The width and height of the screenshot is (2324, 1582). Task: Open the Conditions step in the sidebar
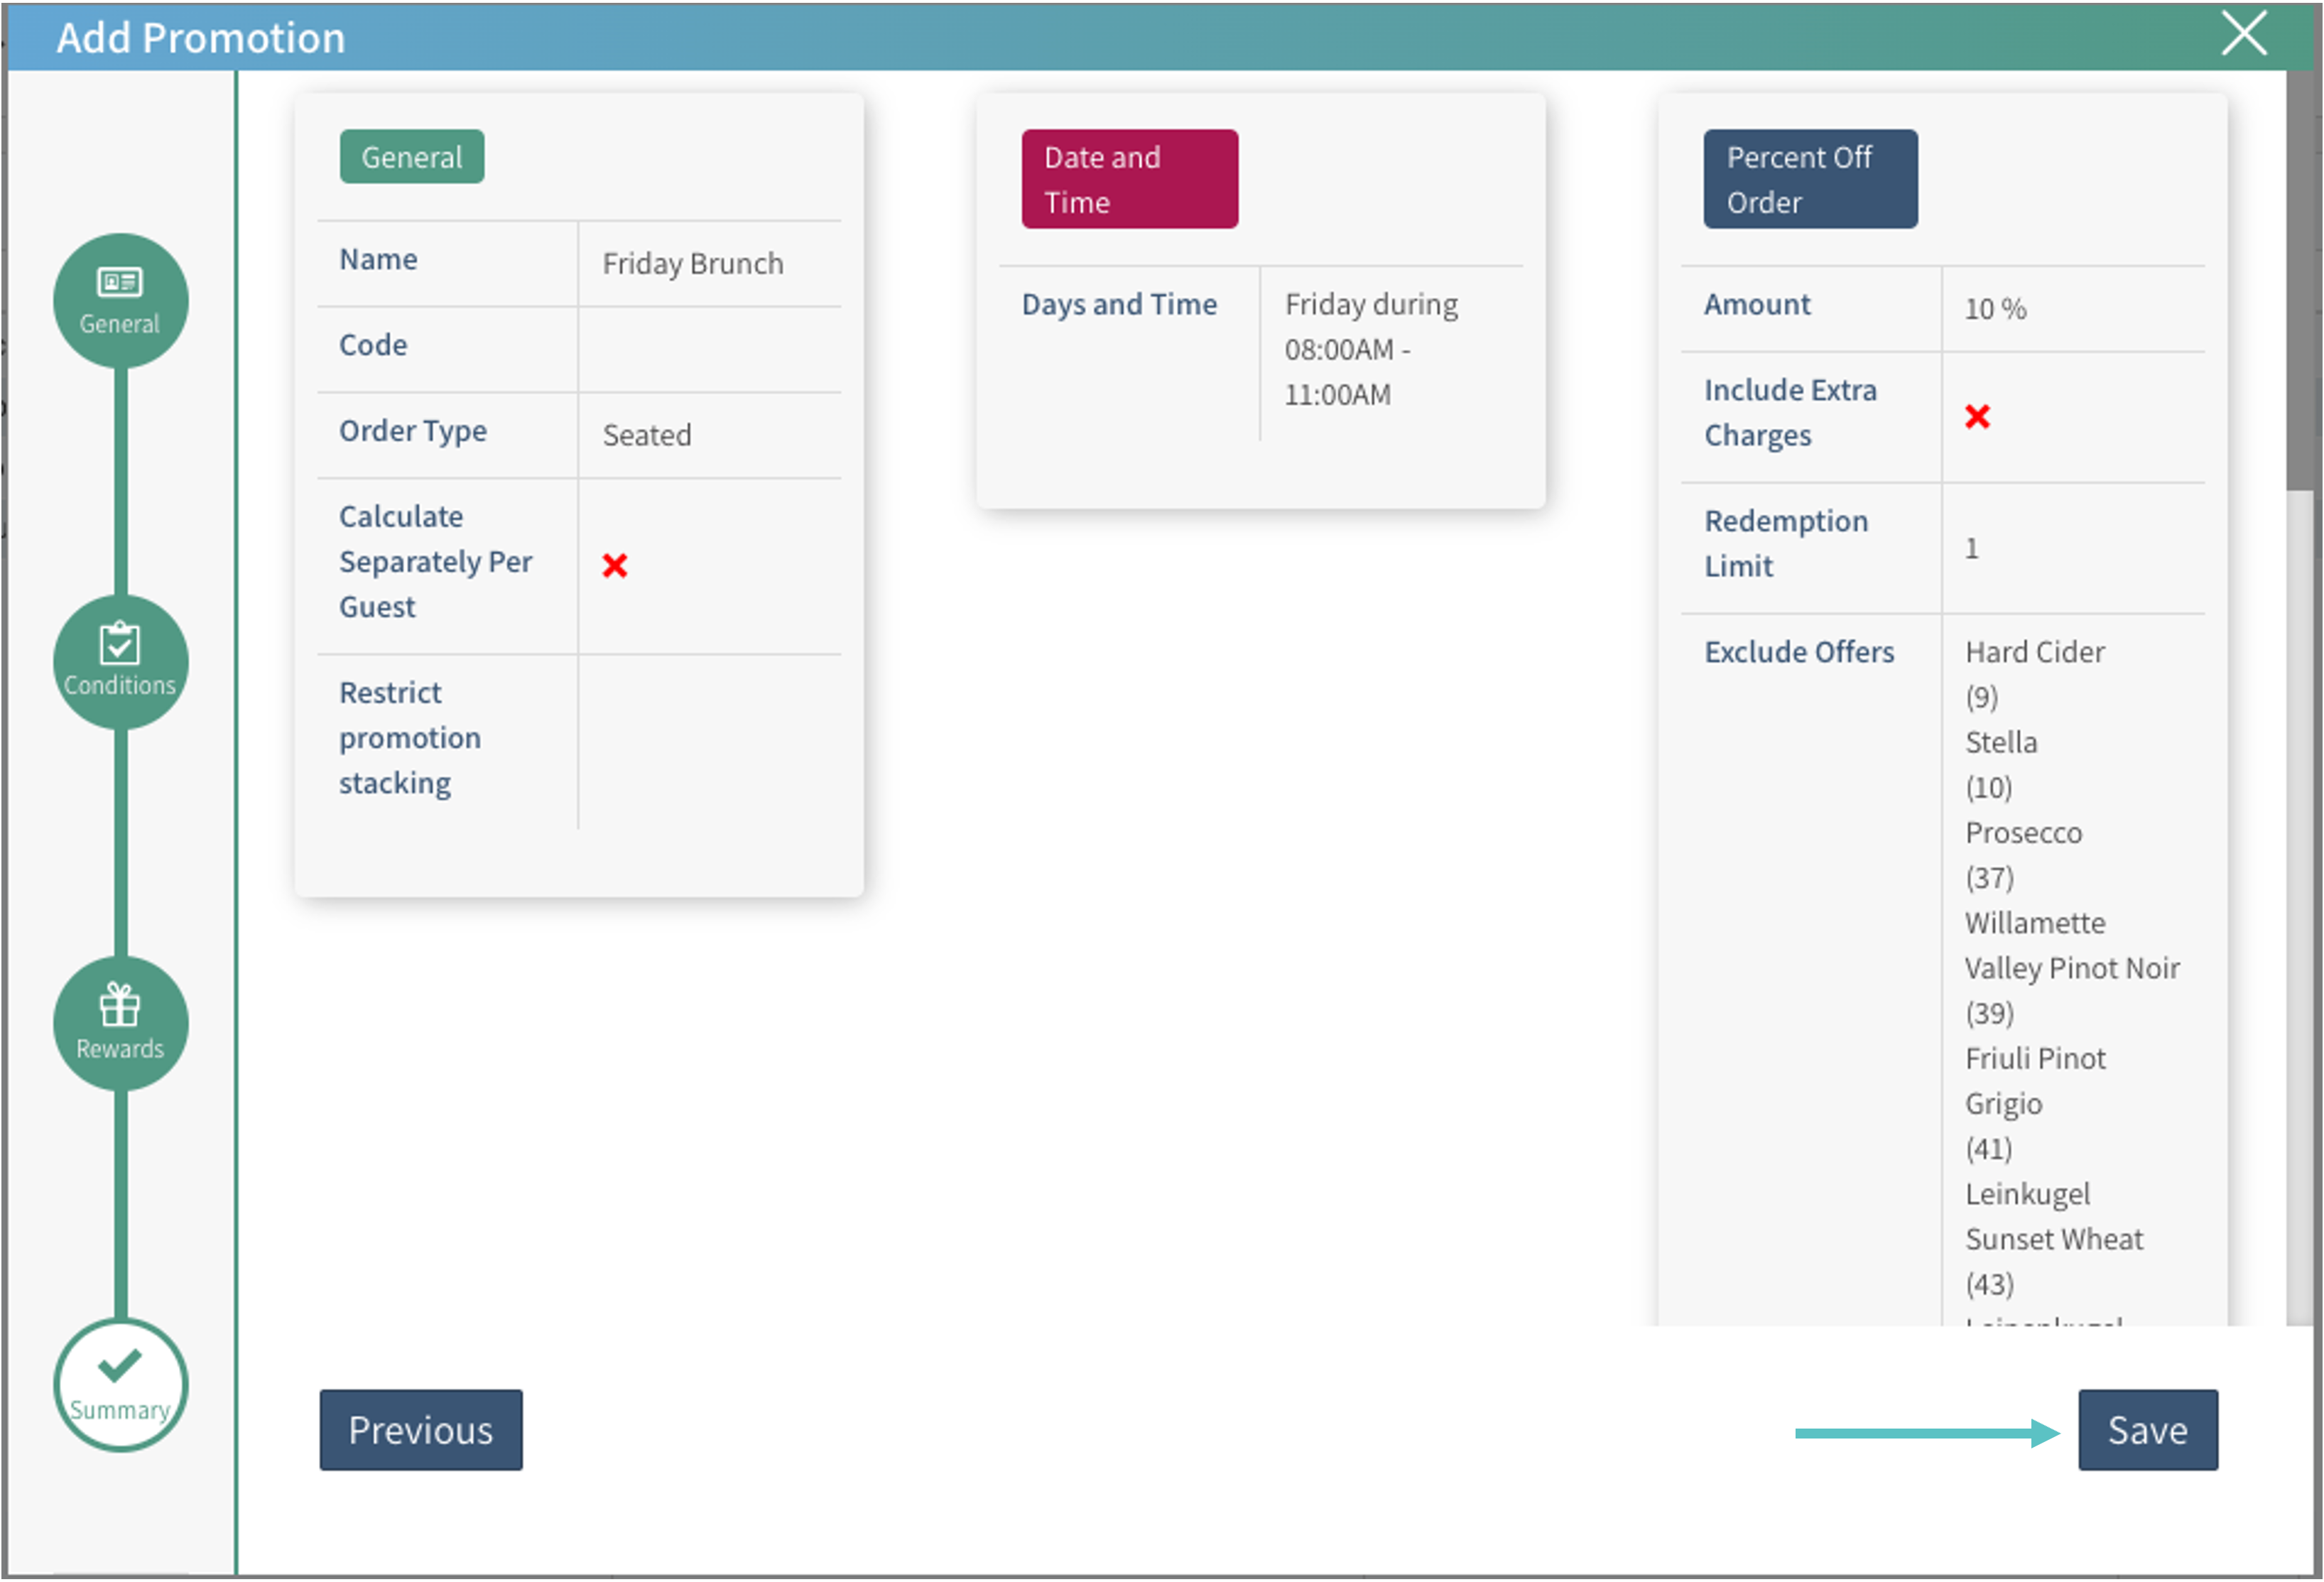click(x=120, y=661)
